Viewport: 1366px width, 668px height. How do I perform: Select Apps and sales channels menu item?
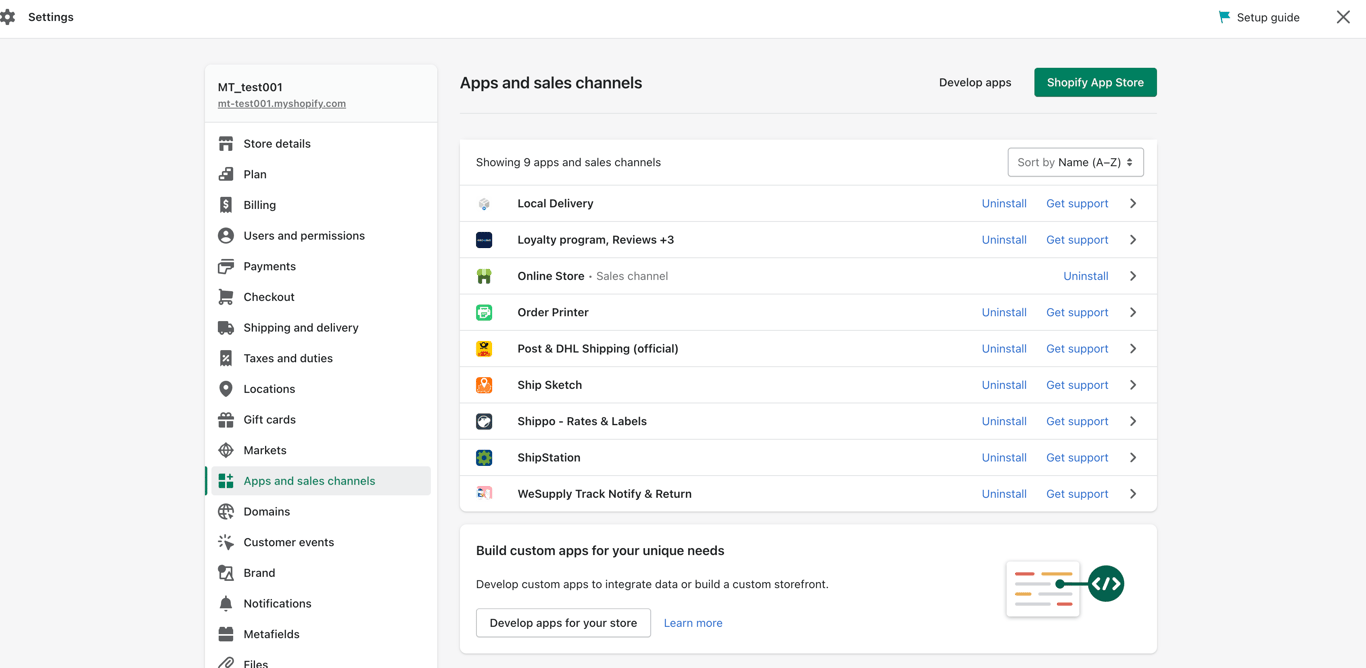tap(320, 481)
